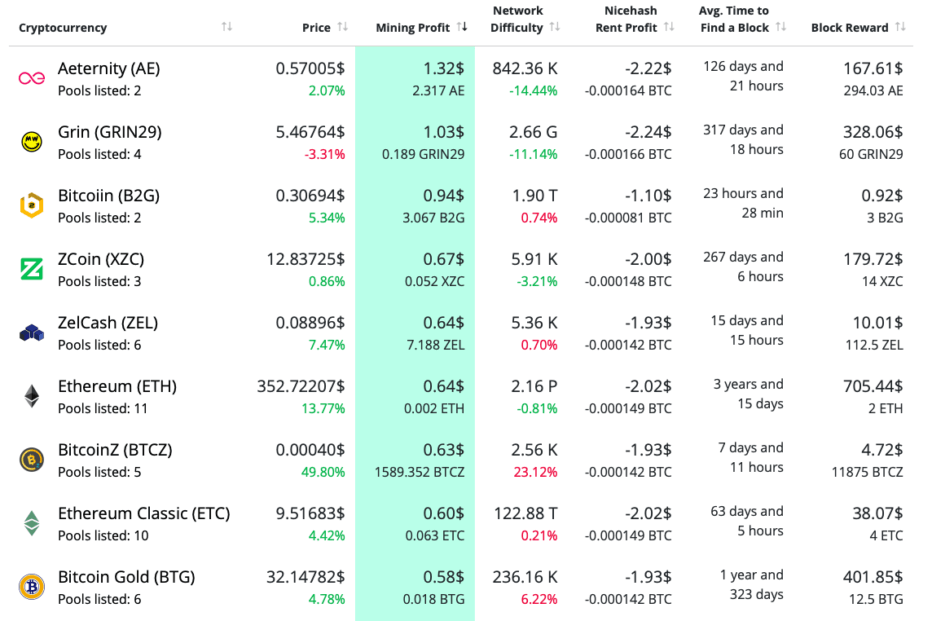The width and height of the screenshot is (932, 621).
Task: Click the Grin smiley coin icon
Action: pos(32,142)
